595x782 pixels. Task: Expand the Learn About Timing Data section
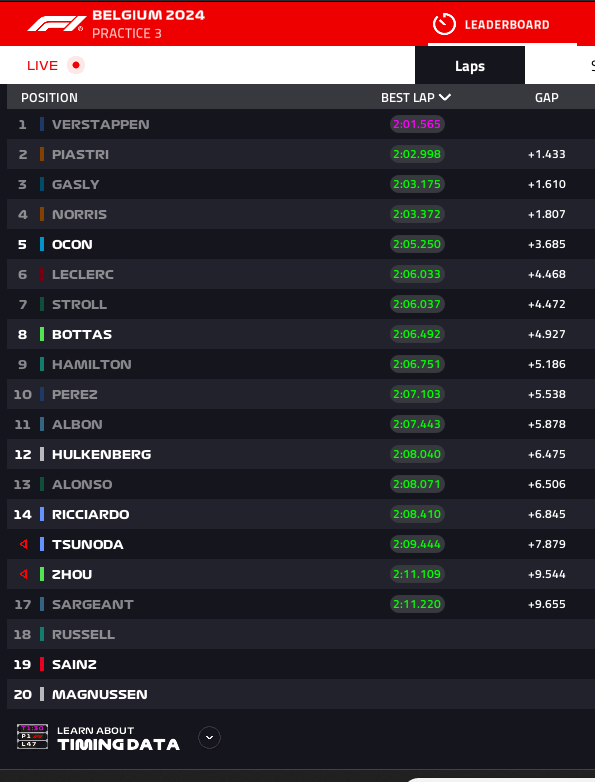coord(209,738)
